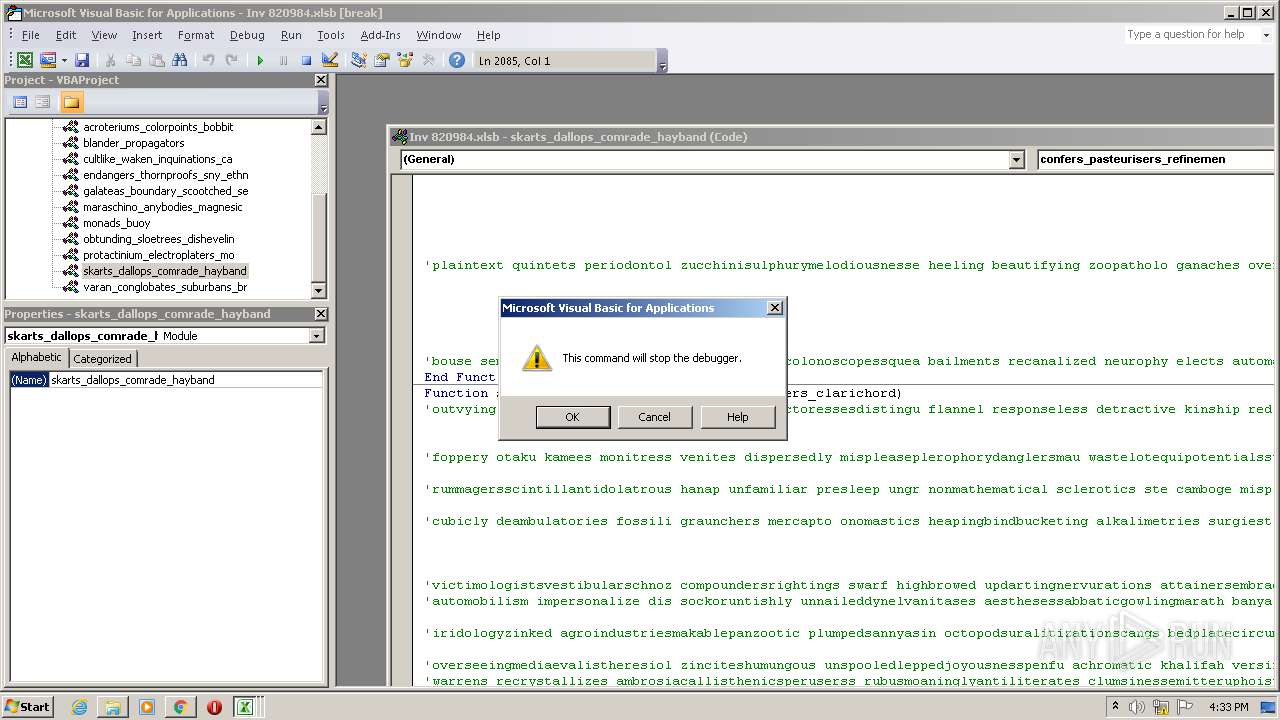Open the Edit menu
Viewport: 1280px width, 720px height.
[x=66, y=35]
